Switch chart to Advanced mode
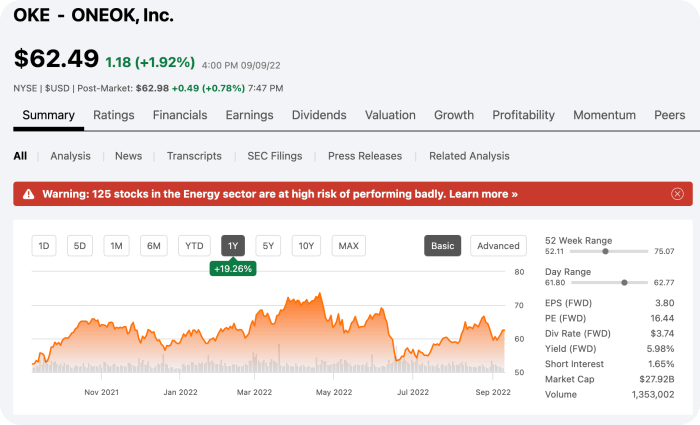 tap(498, 246)
